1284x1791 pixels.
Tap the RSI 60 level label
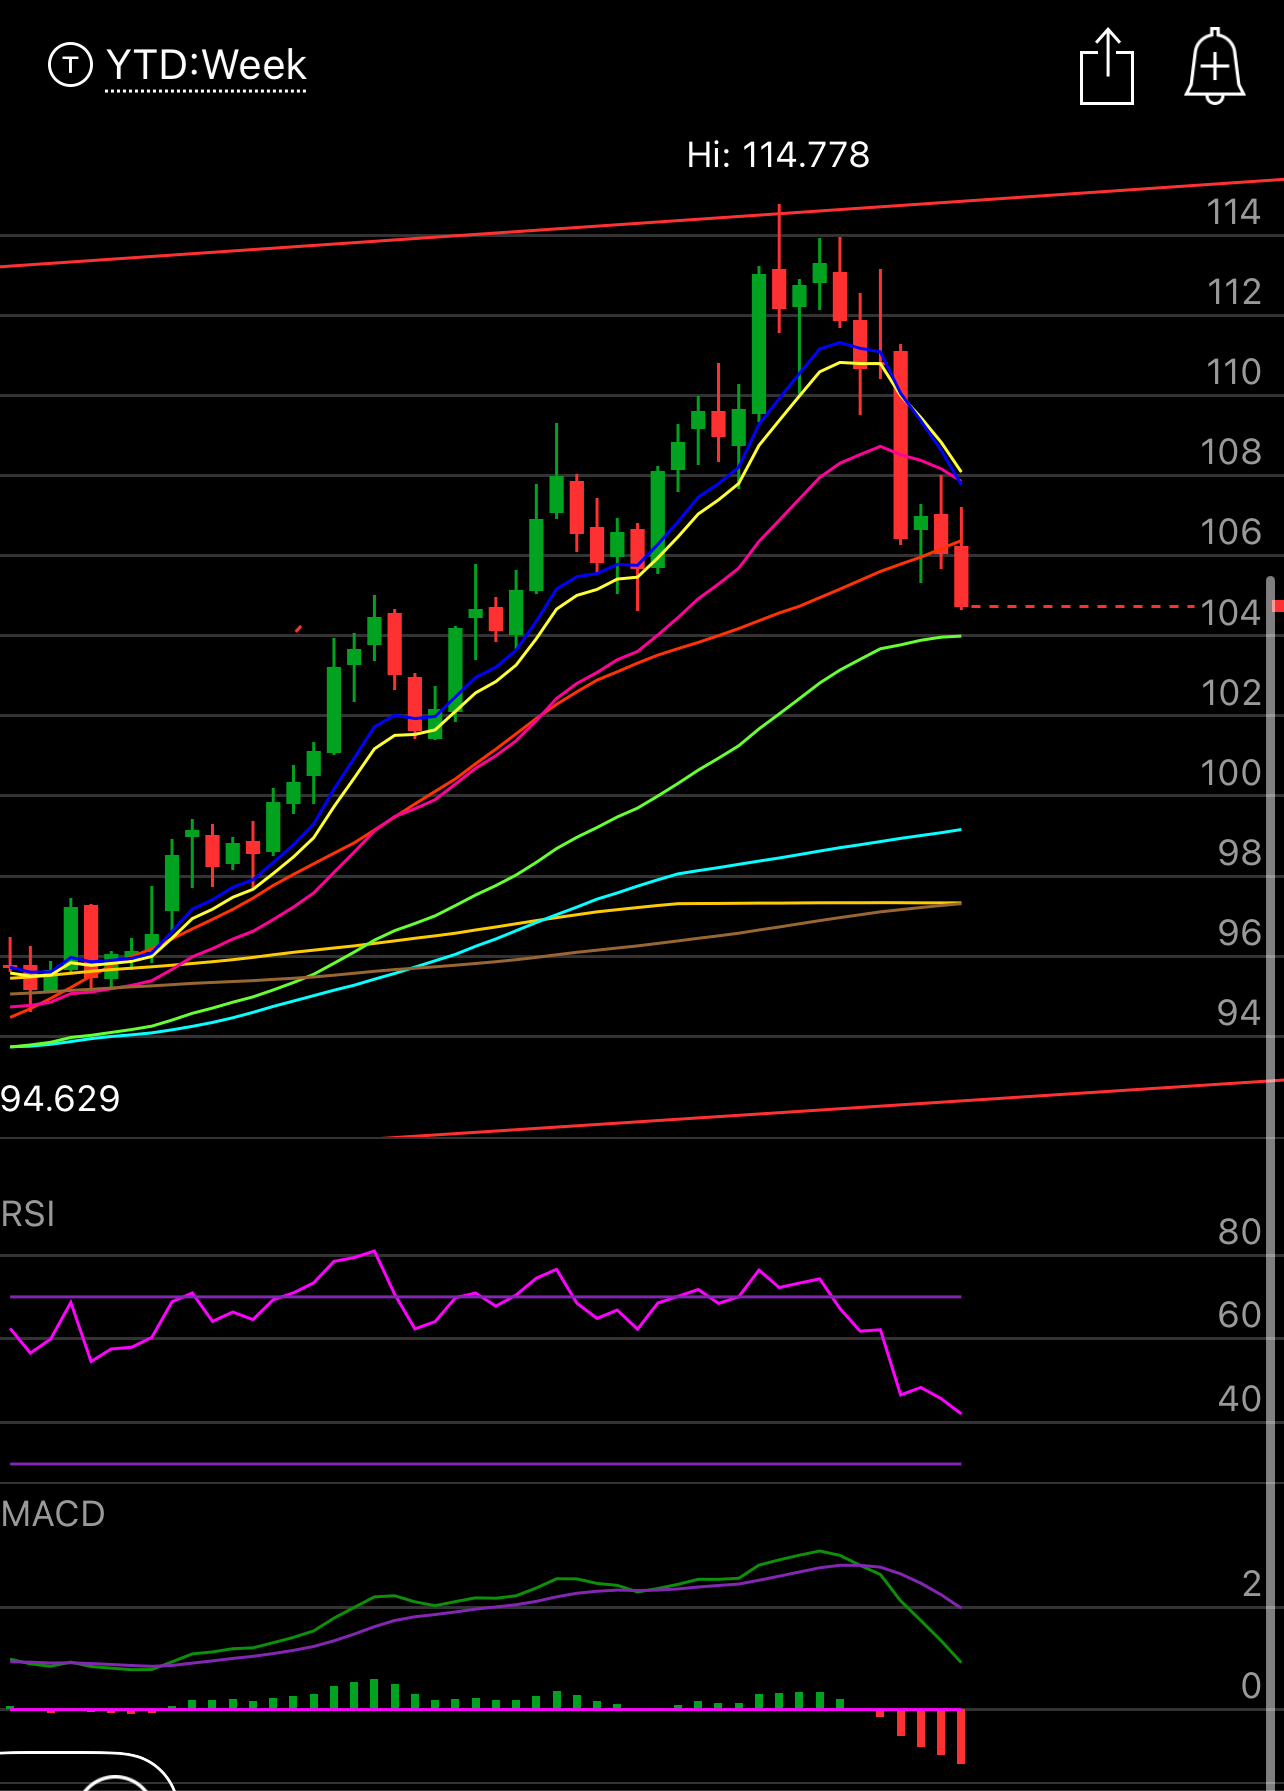coord(1239,1315)
